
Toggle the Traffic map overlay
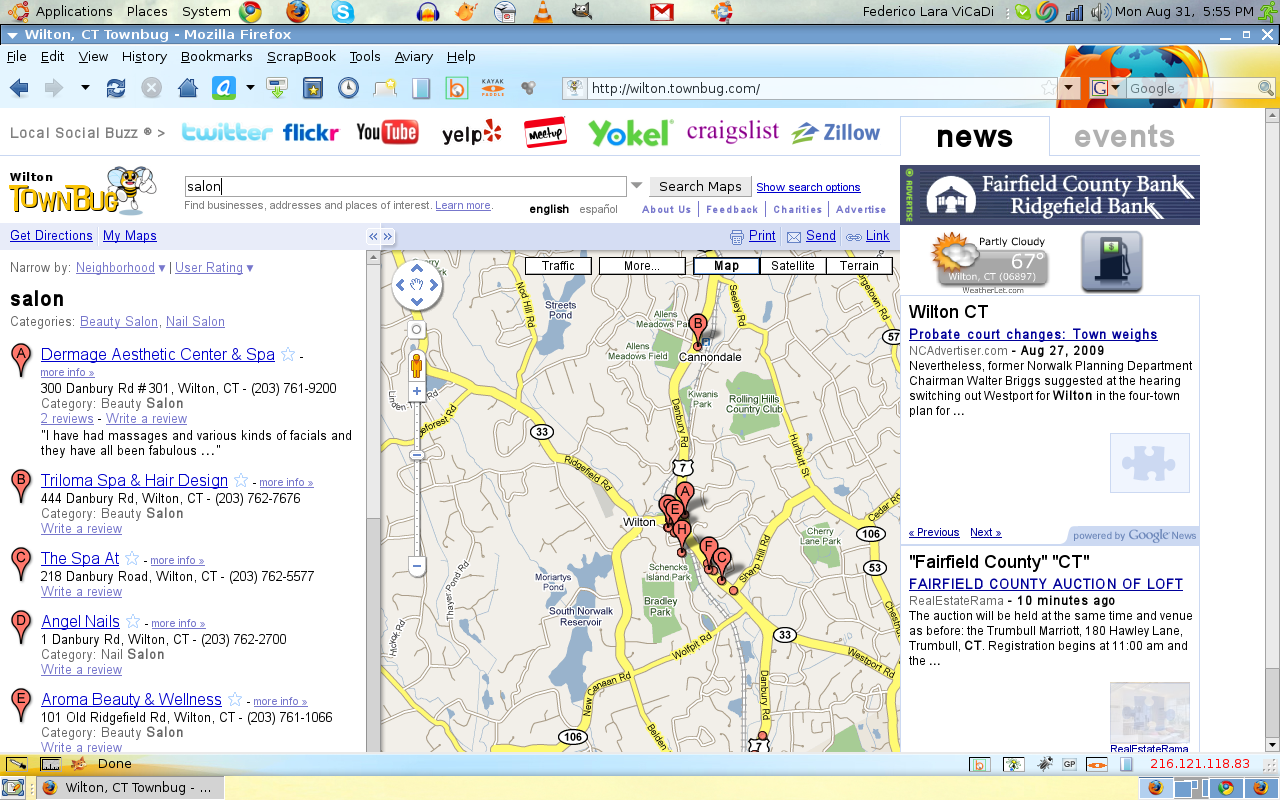(558, 266)
